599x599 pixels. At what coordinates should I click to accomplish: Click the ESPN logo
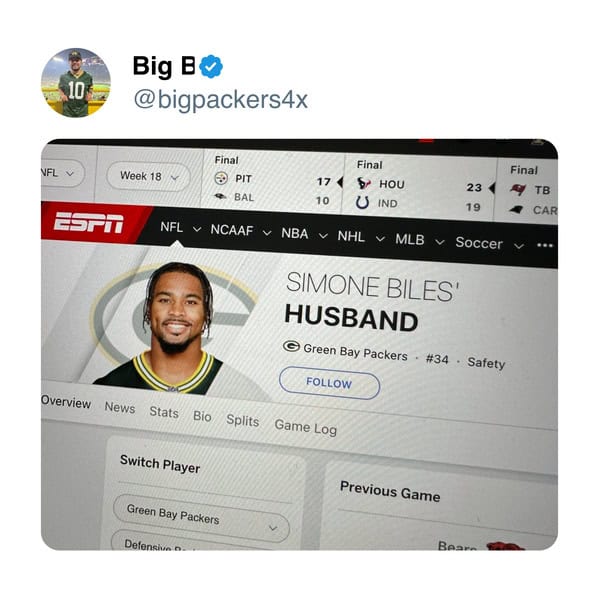point(89,222)
